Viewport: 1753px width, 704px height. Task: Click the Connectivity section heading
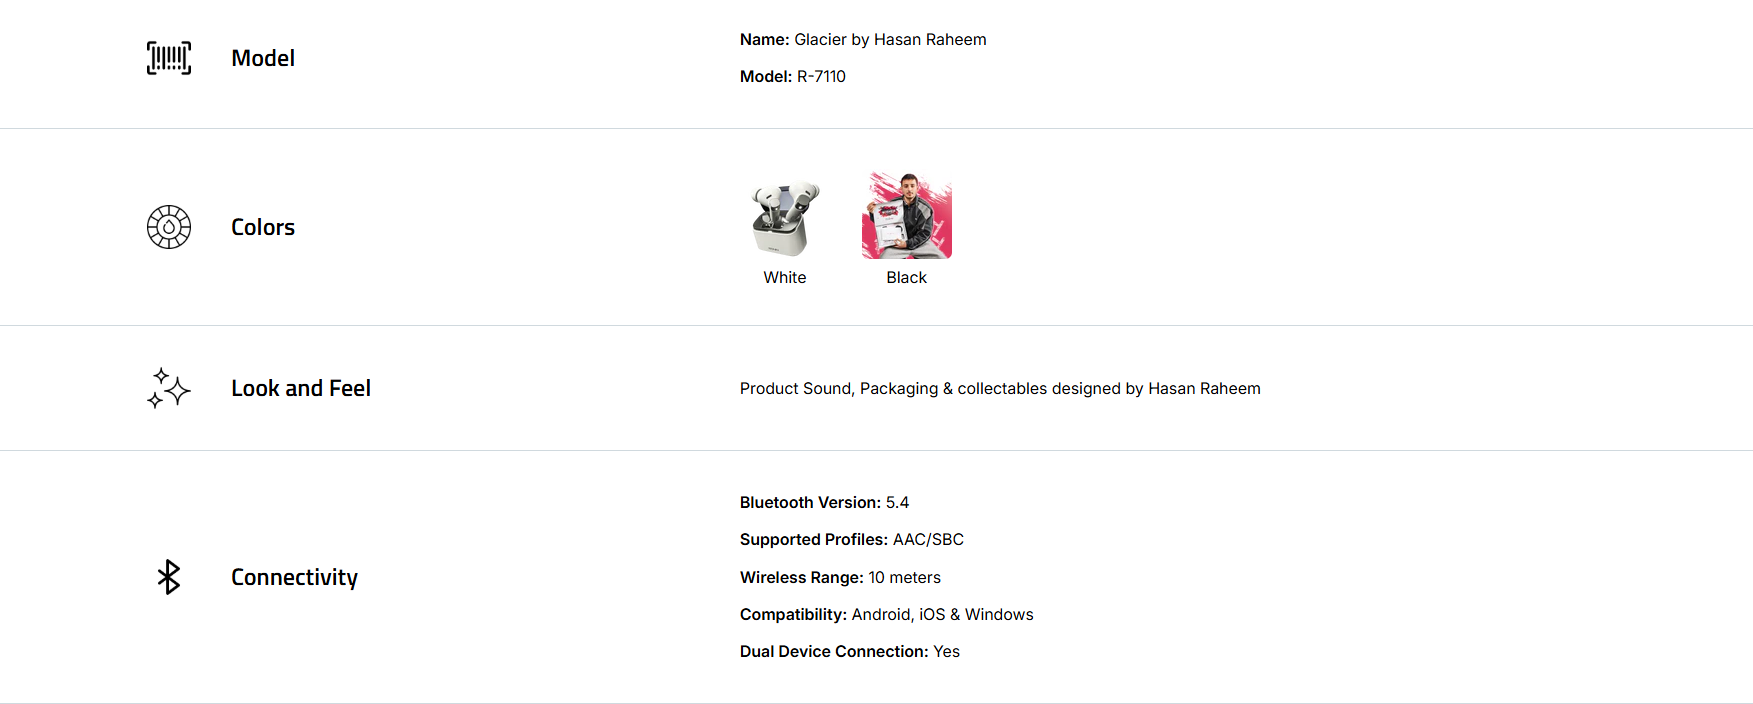tap(294, 577)
